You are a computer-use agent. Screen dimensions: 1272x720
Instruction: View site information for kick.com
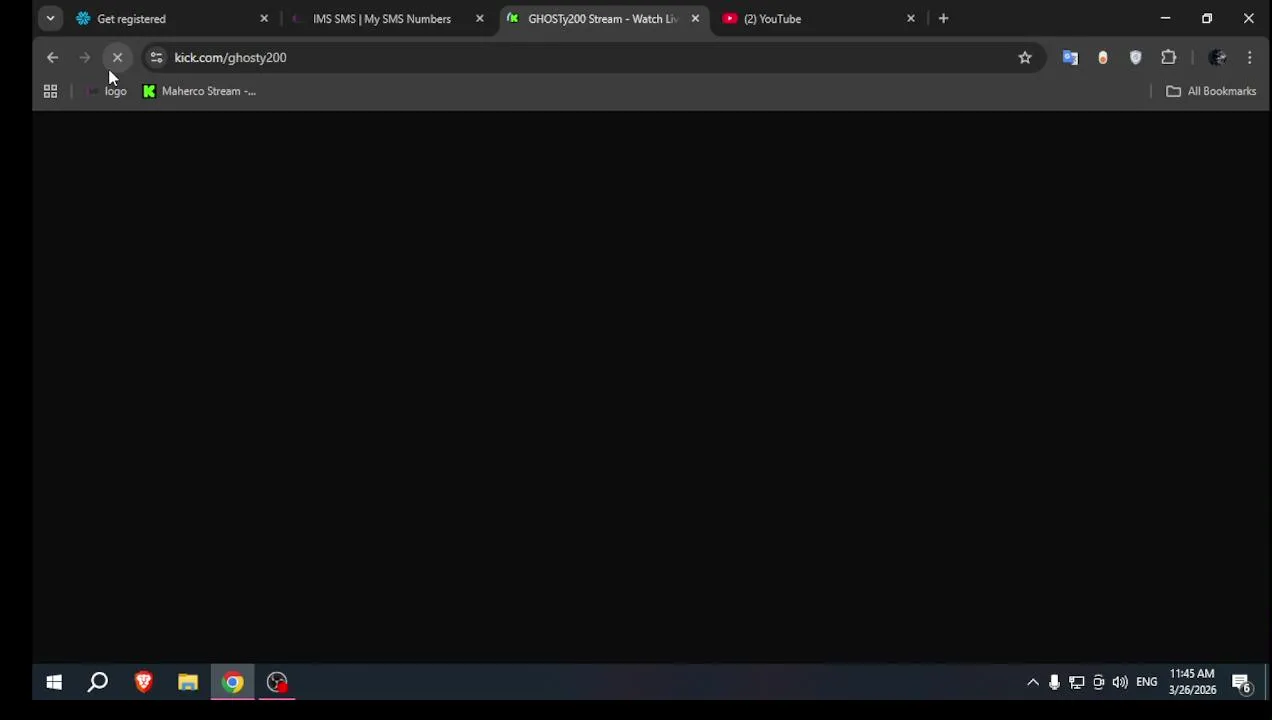pos(156,58)
